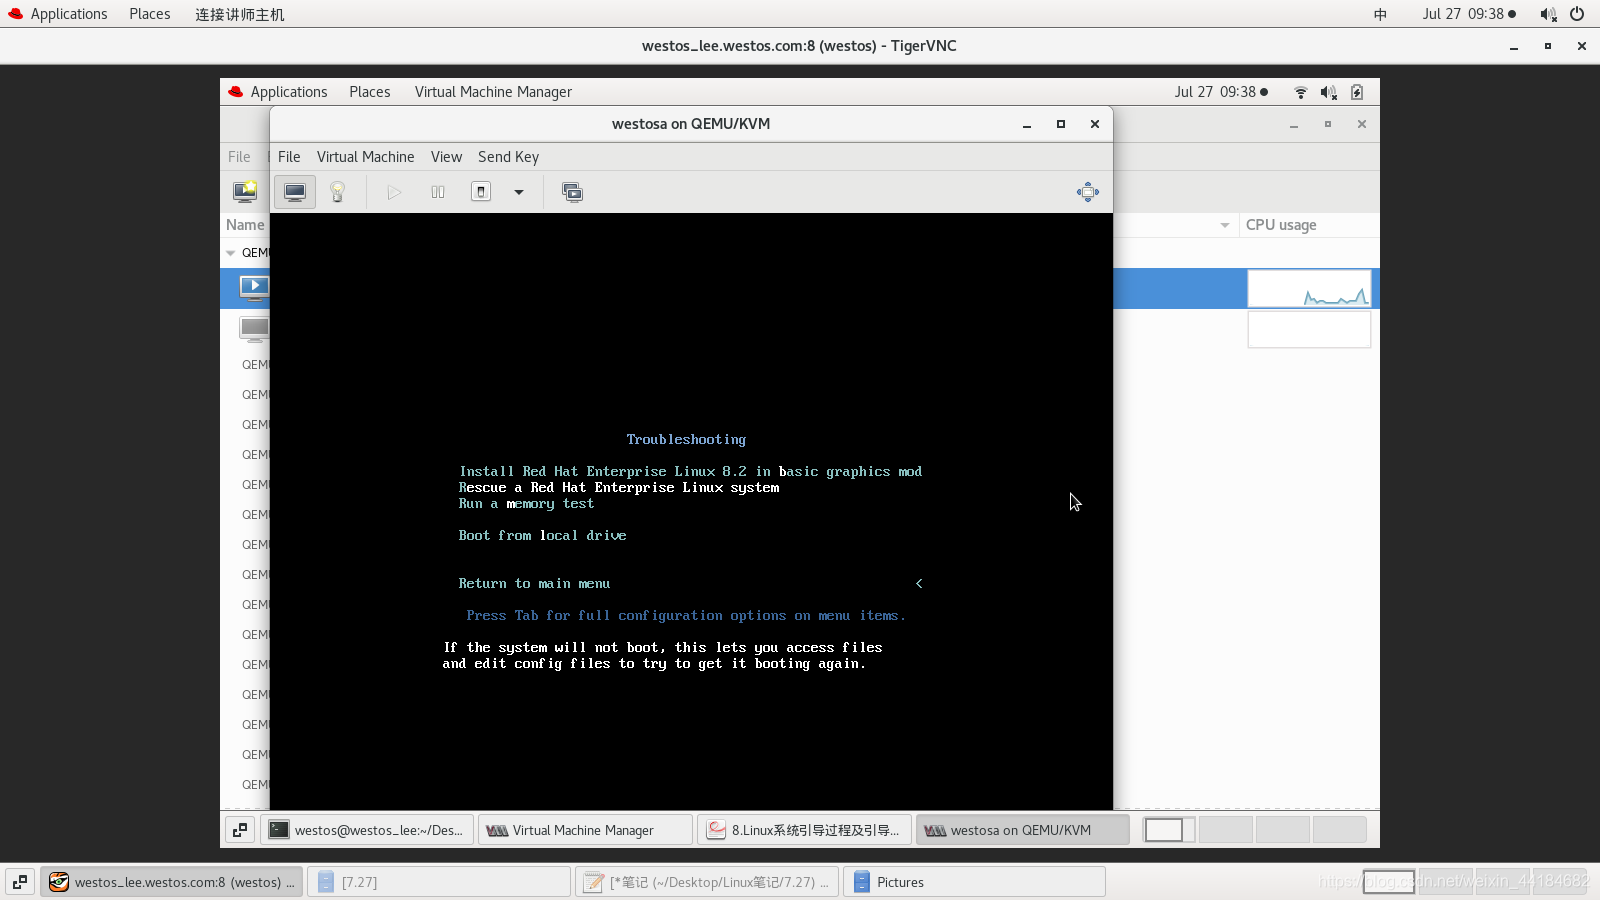1600x900 pixels.
Task: View CPU usage graph of running VM
Action: coord(1309,289)
